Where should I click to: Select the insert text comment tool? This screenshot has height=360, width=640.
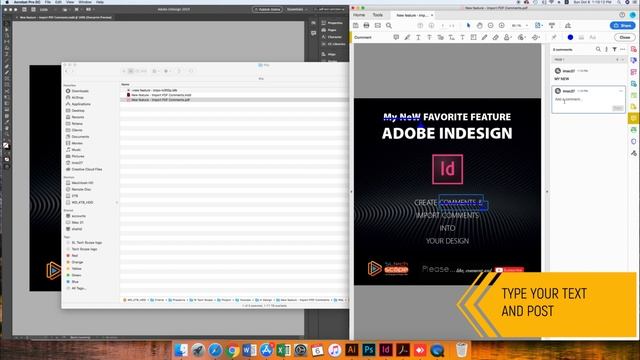click(x=451, y=37)
